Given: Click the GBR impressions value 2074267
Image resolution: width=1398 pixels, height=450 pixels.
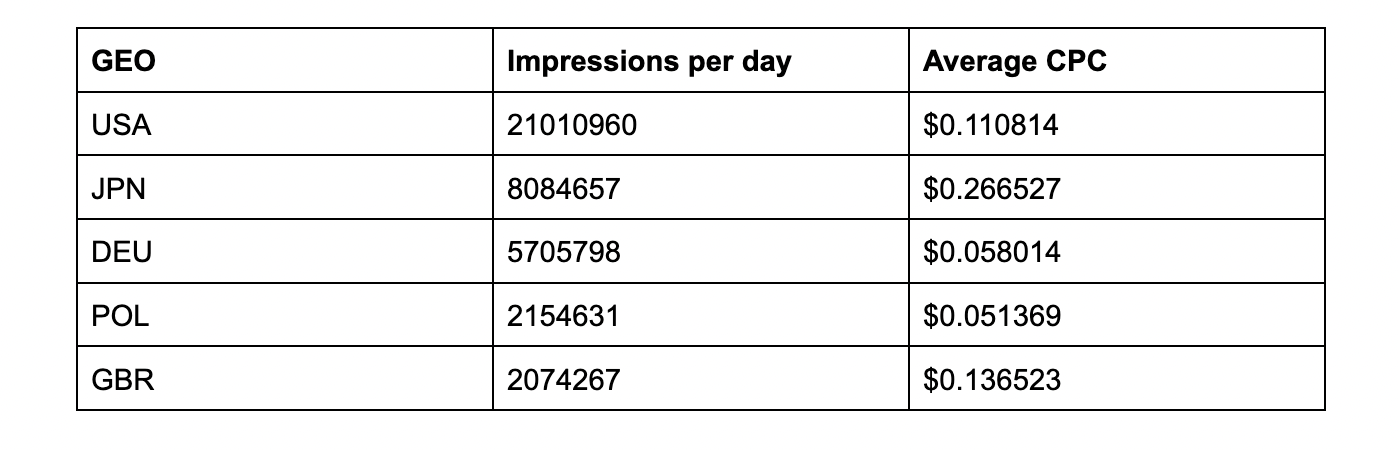Looking at the screenshot, I should point(564,380).
